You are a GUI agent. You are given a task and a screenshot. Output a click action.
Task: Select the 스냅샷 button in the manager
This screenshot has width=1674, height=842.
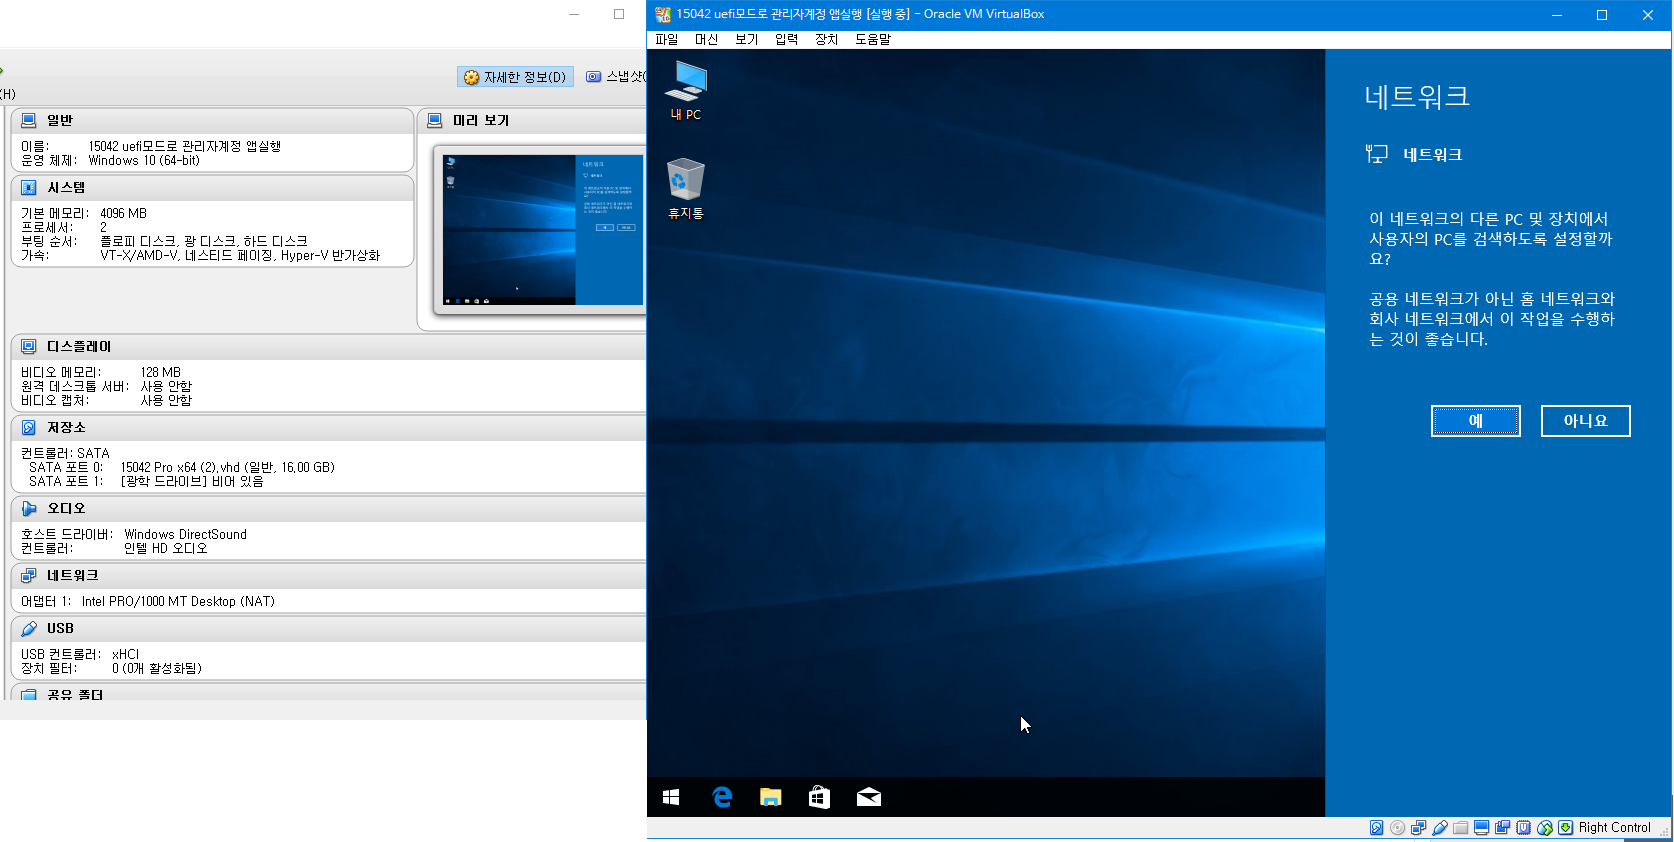(x=616, y=77)
